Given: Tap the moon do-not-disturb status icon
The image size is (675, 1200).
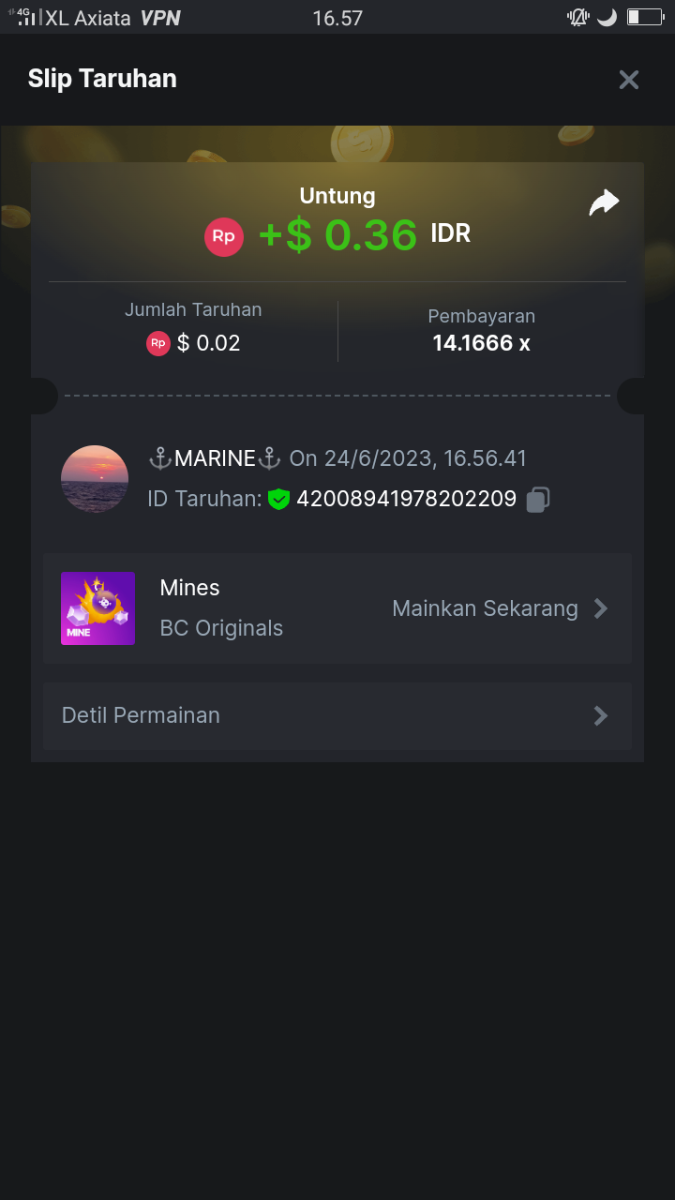Looking at the screenshot, I should tap(607, 18).
